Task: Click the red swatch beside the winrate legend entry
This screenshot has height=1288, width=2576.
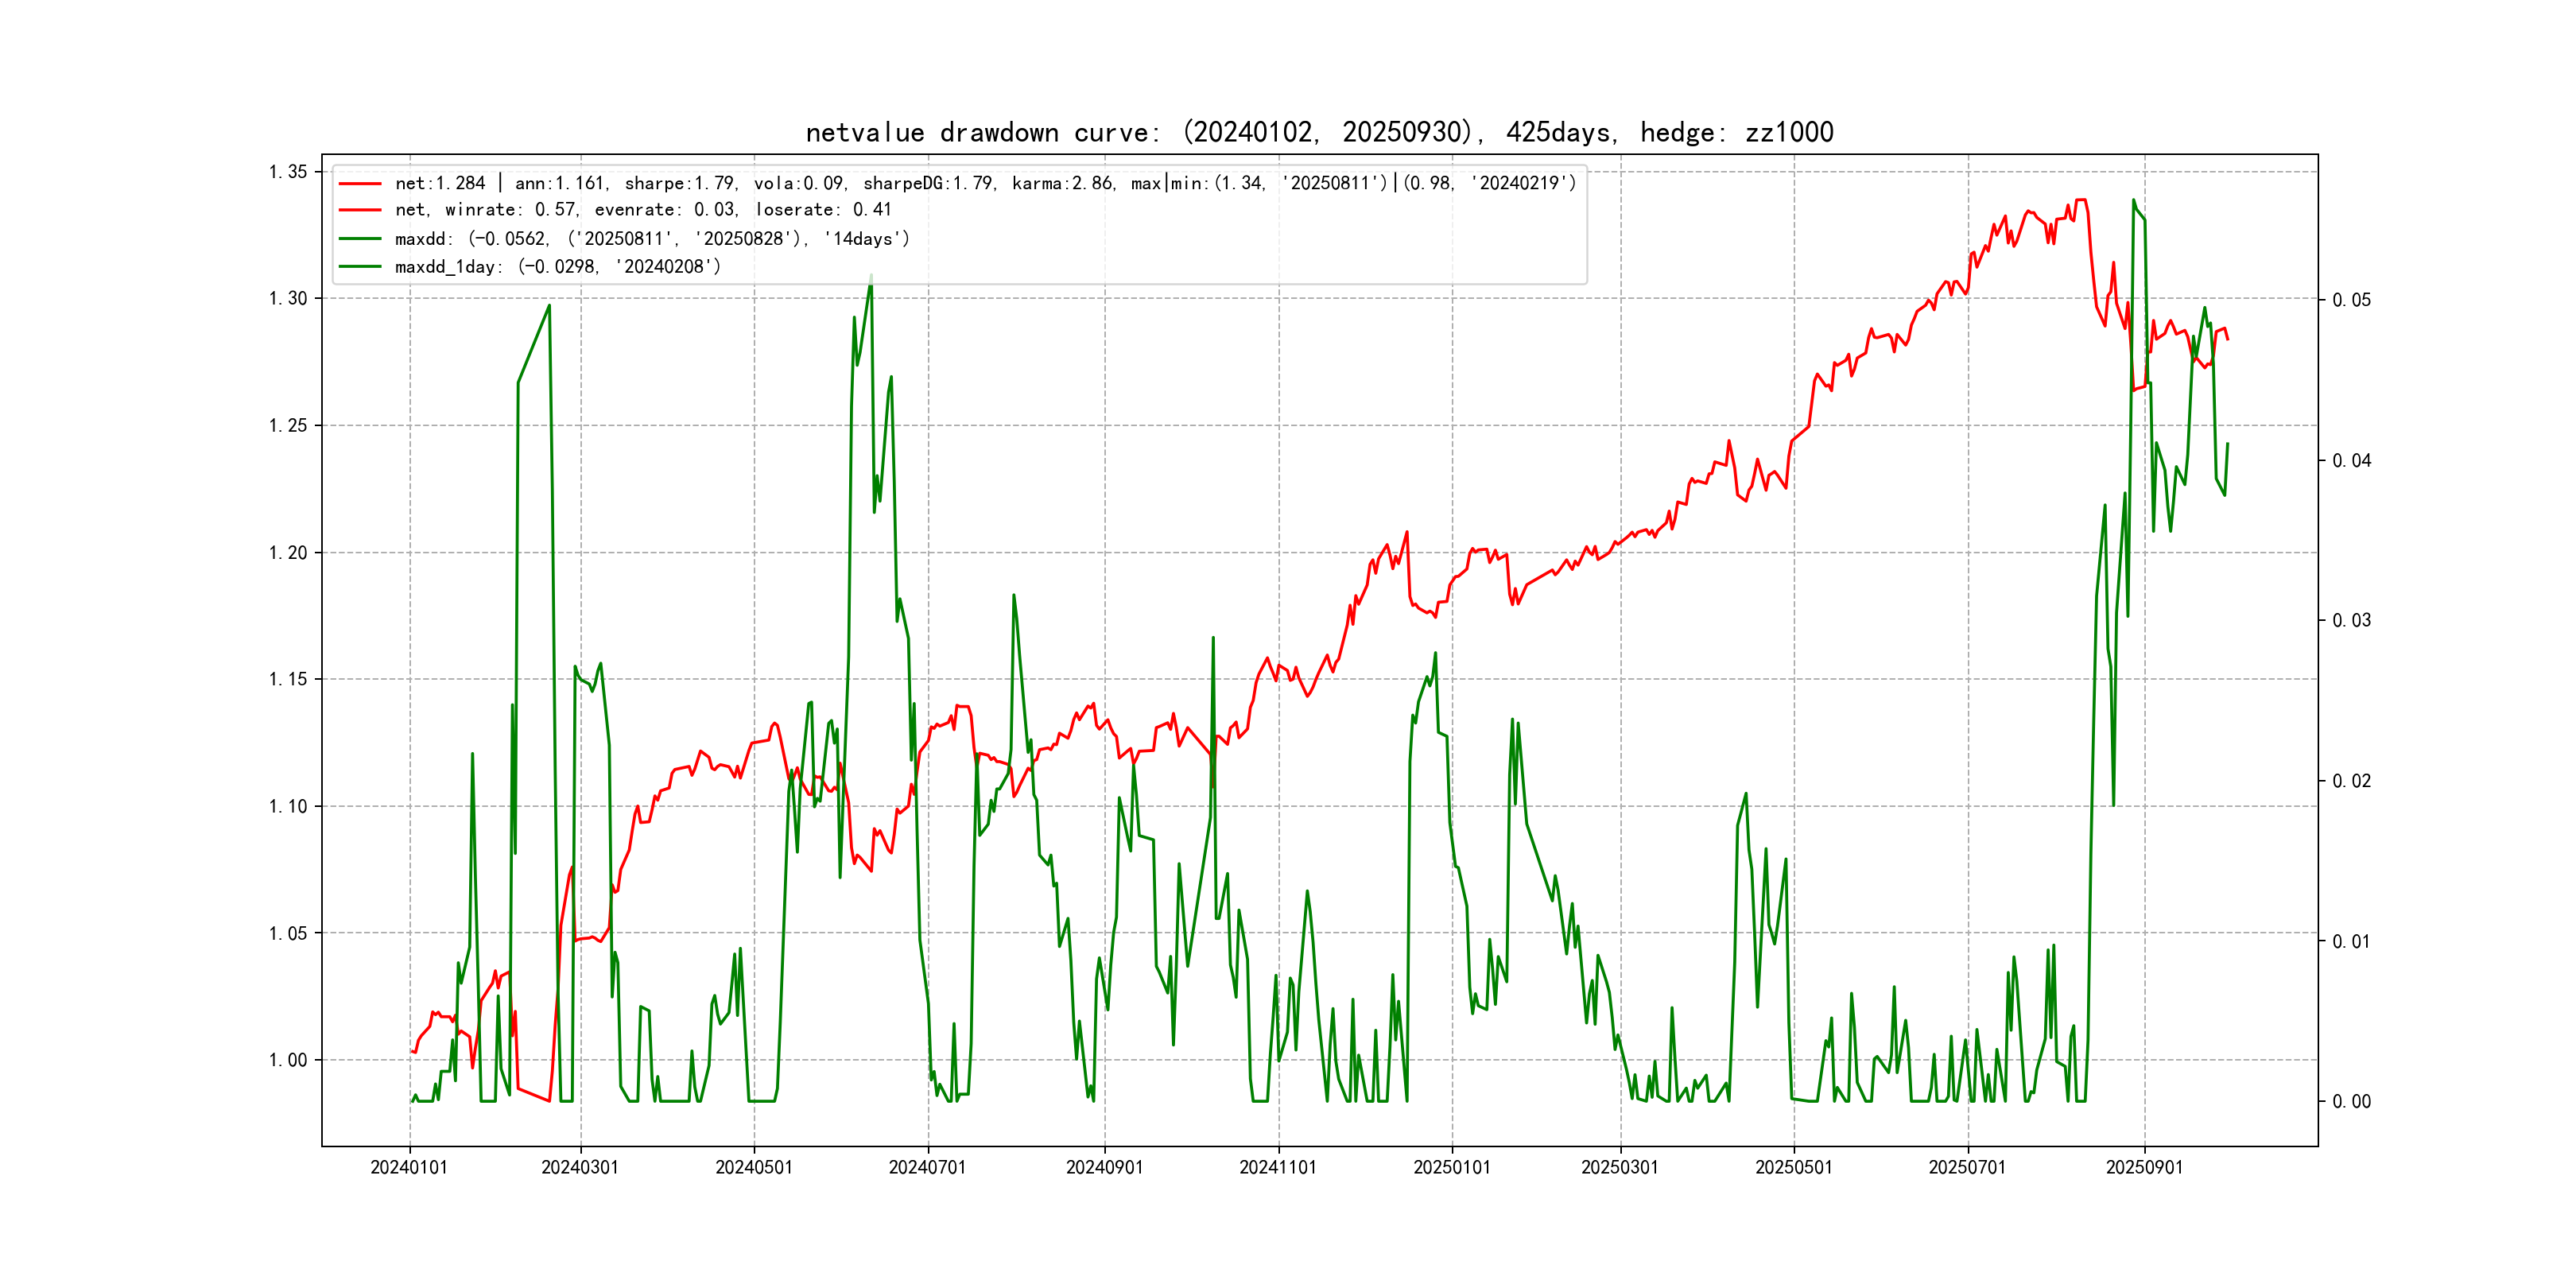Action: click(360, 210)
